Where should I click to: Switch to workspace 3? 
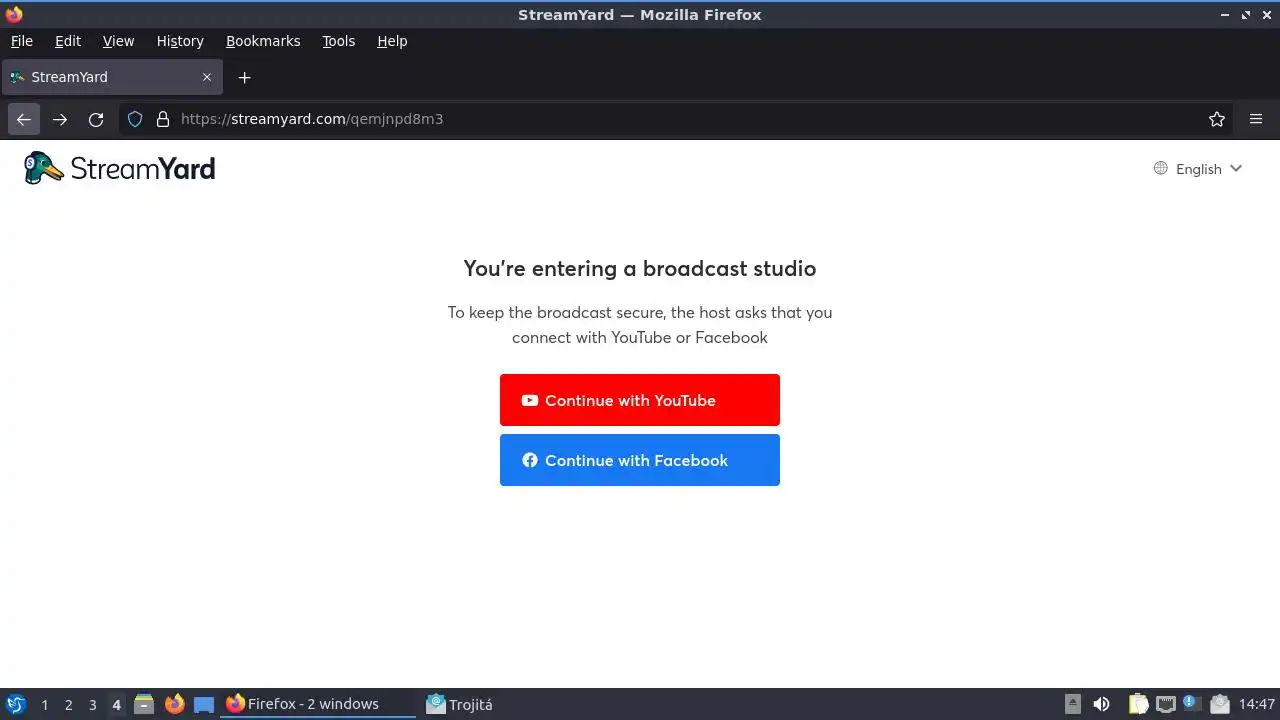click(x=92, y=705)
